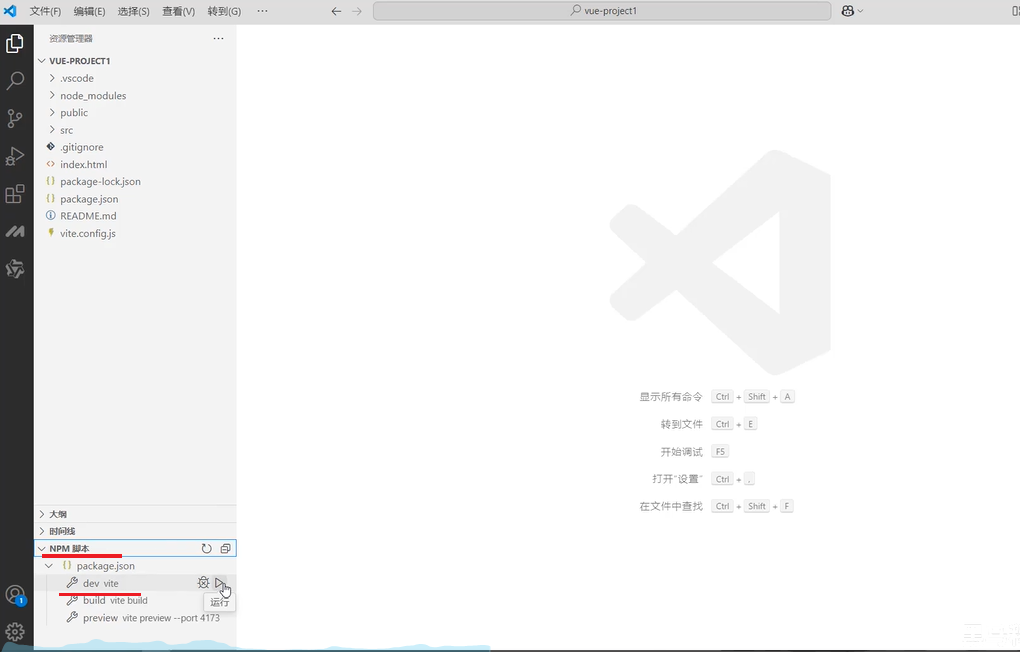
Task: Open the dropdown arrow next to Copilot icon
Action: tap(860, 11)
